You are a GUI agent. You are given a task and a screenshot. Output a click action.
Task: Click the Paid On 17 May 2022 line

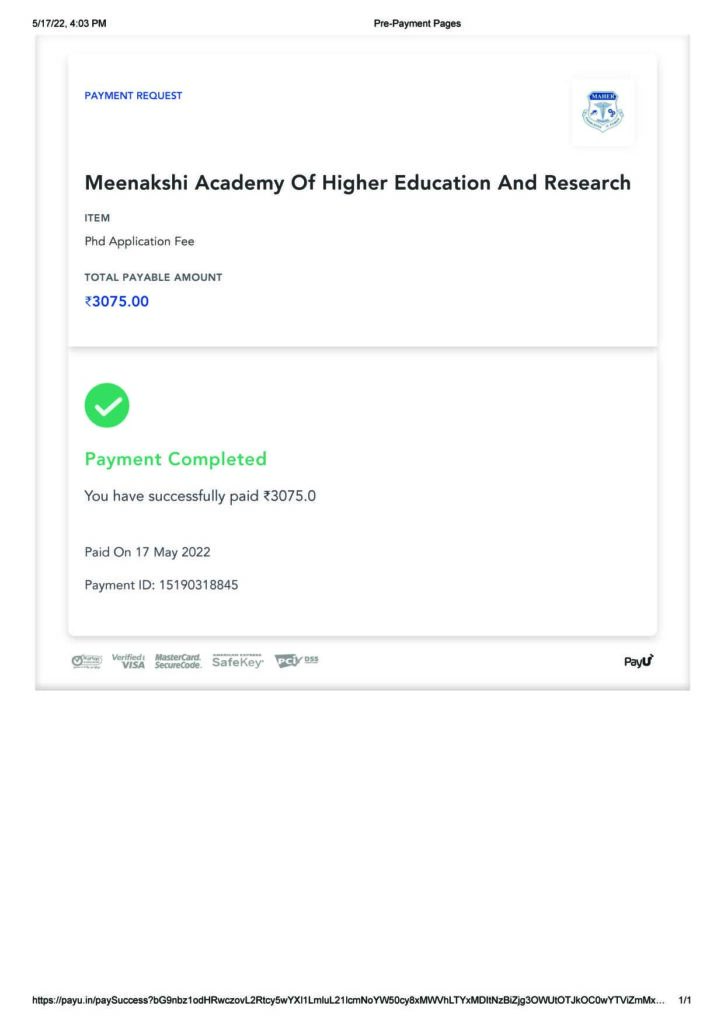point(148,552)
